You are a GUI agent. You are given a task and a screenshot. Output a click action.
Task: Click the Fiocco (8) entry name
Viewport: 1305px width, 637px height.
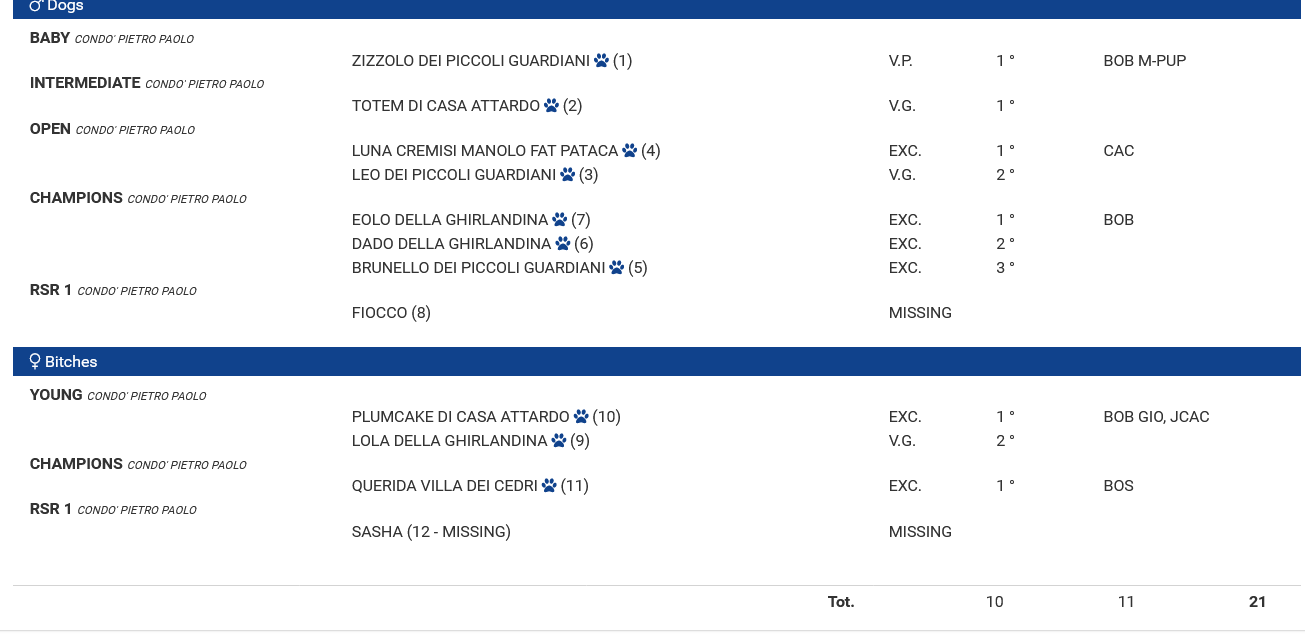pos(391,313)
